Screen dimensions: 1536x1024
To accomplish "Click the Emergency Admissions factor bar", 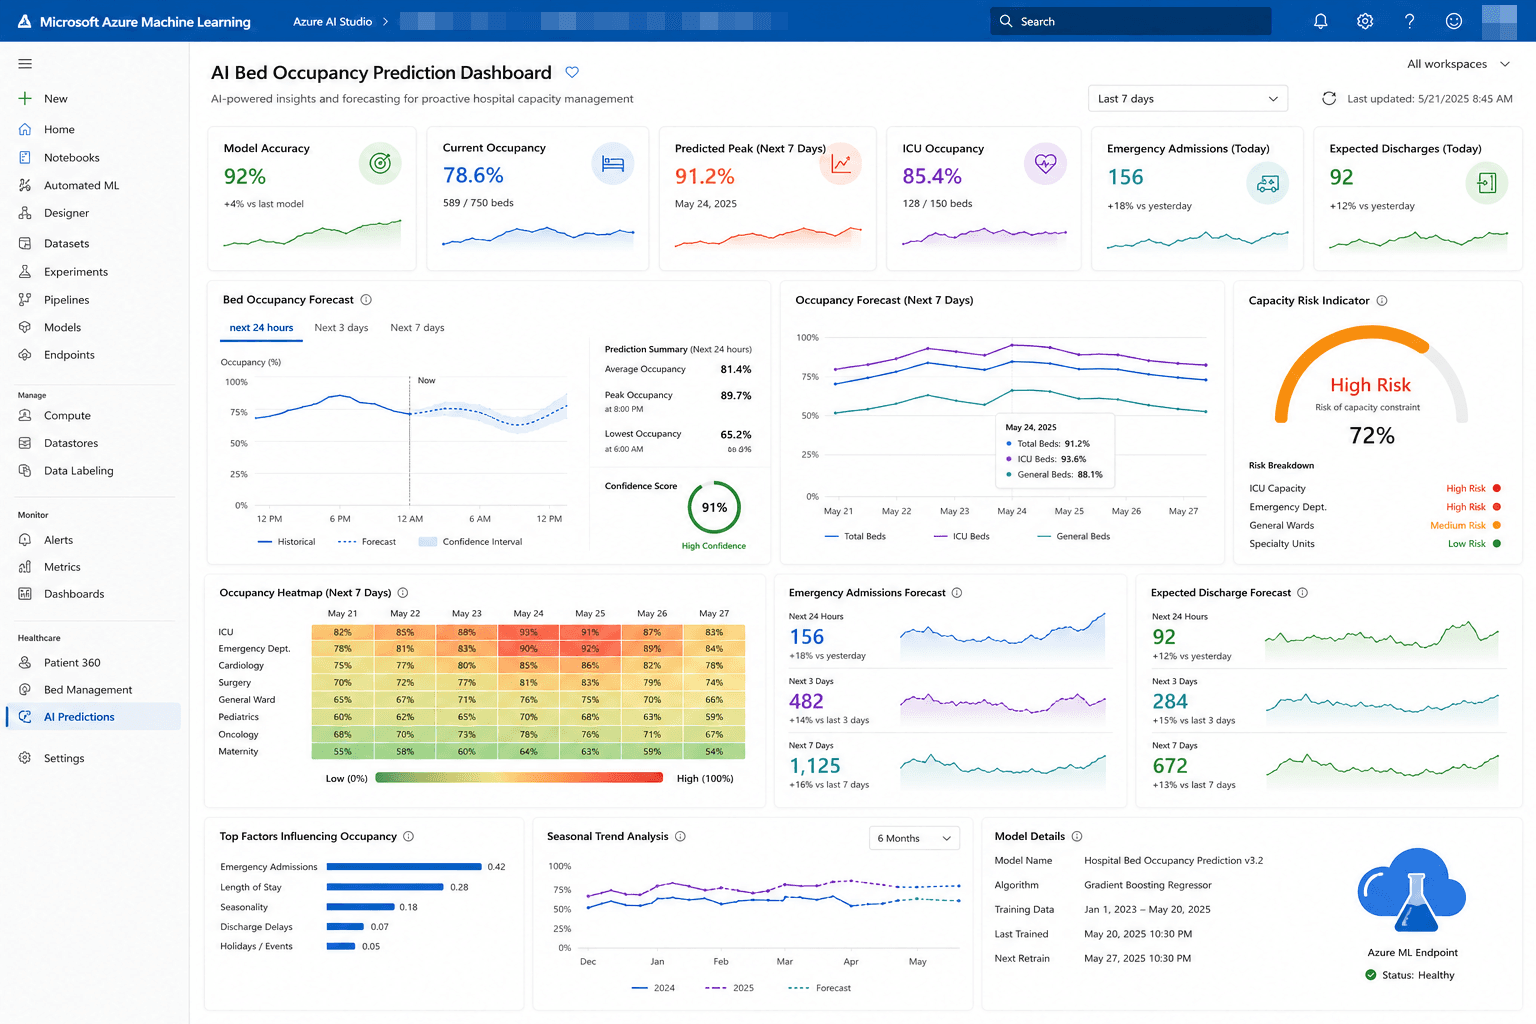I will click(404, 867).
